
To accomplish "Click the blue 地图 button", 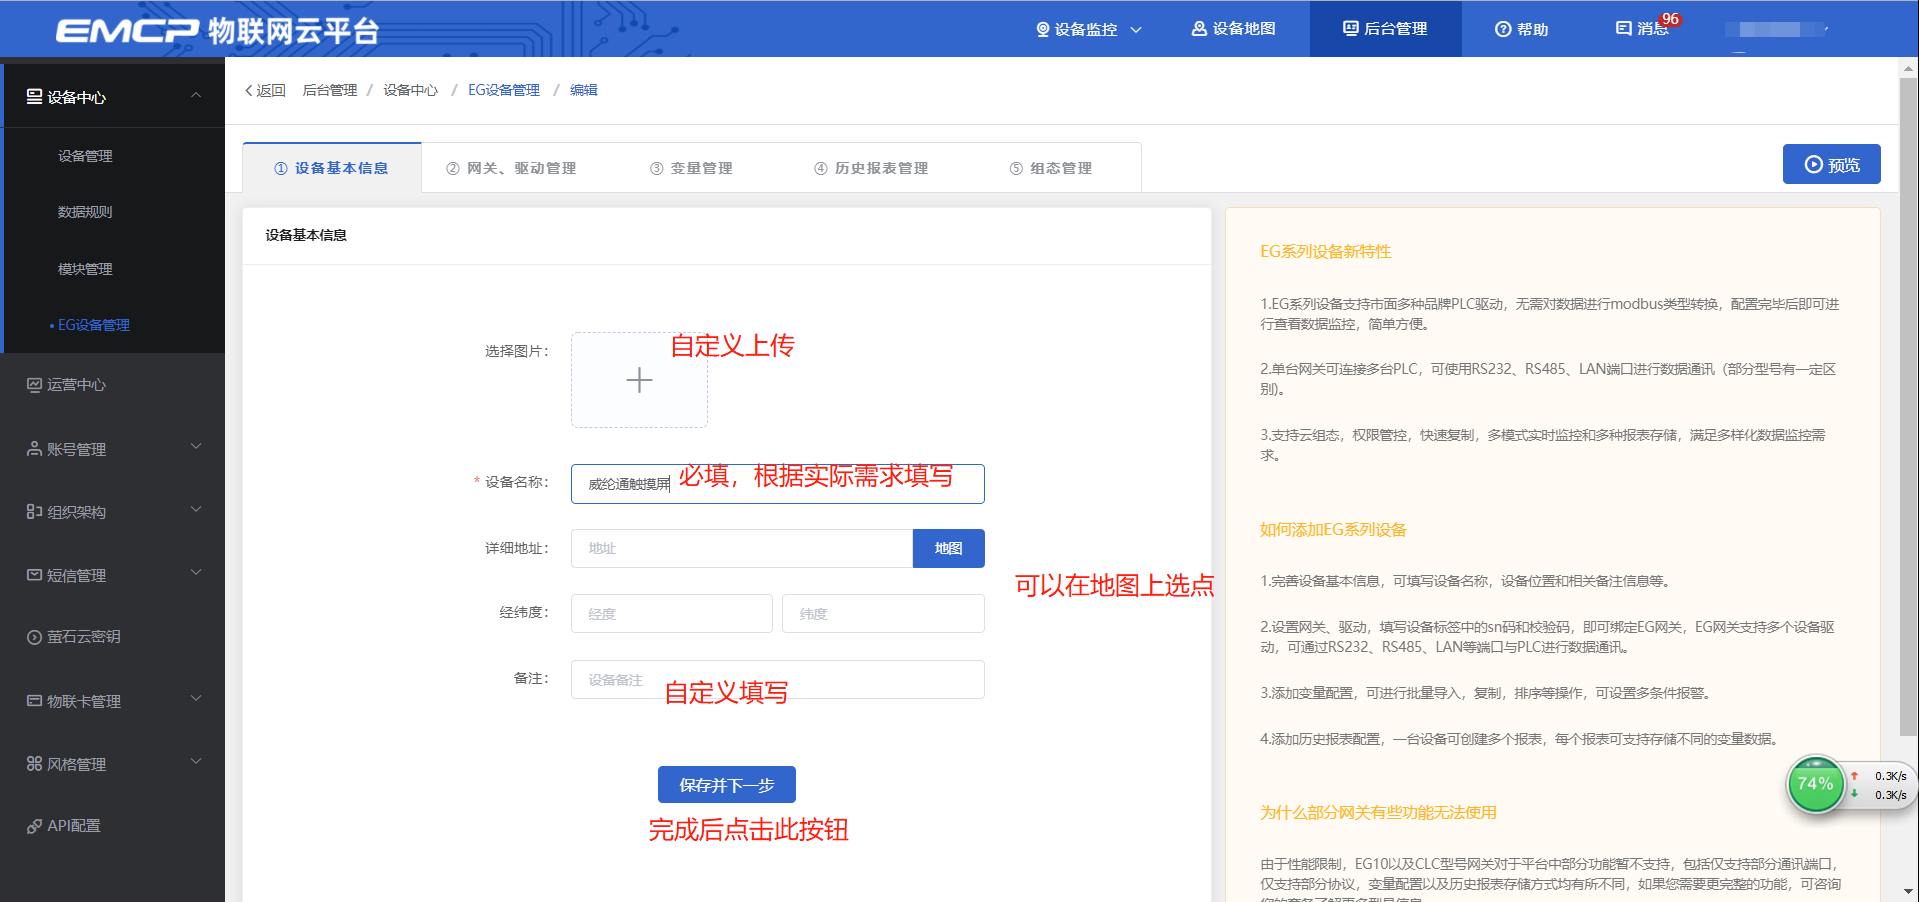I will point(948,548).
